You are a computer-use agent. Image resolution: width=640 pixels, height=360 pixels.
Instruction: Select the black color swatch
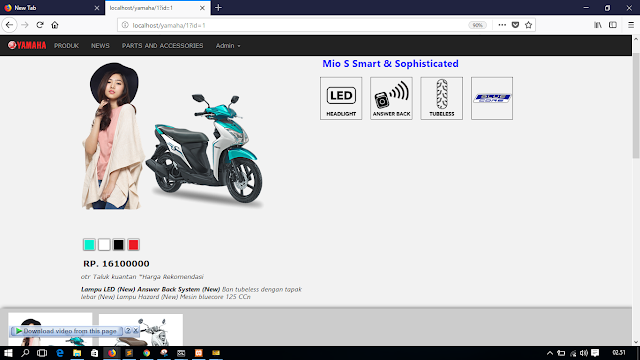click(x=118, y=244)
